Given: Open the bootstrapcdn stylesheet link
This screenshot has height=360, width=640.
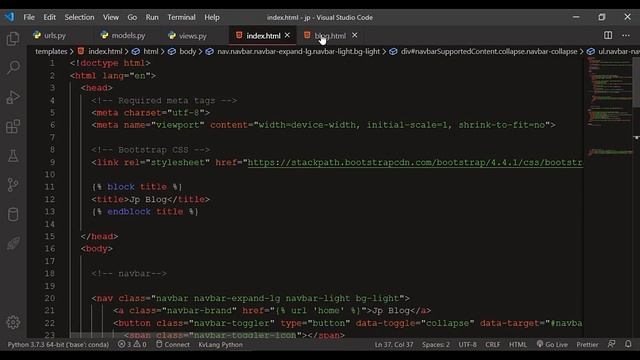Looking at the screenshot, I should pyautogui.click(x=415, y=162).
